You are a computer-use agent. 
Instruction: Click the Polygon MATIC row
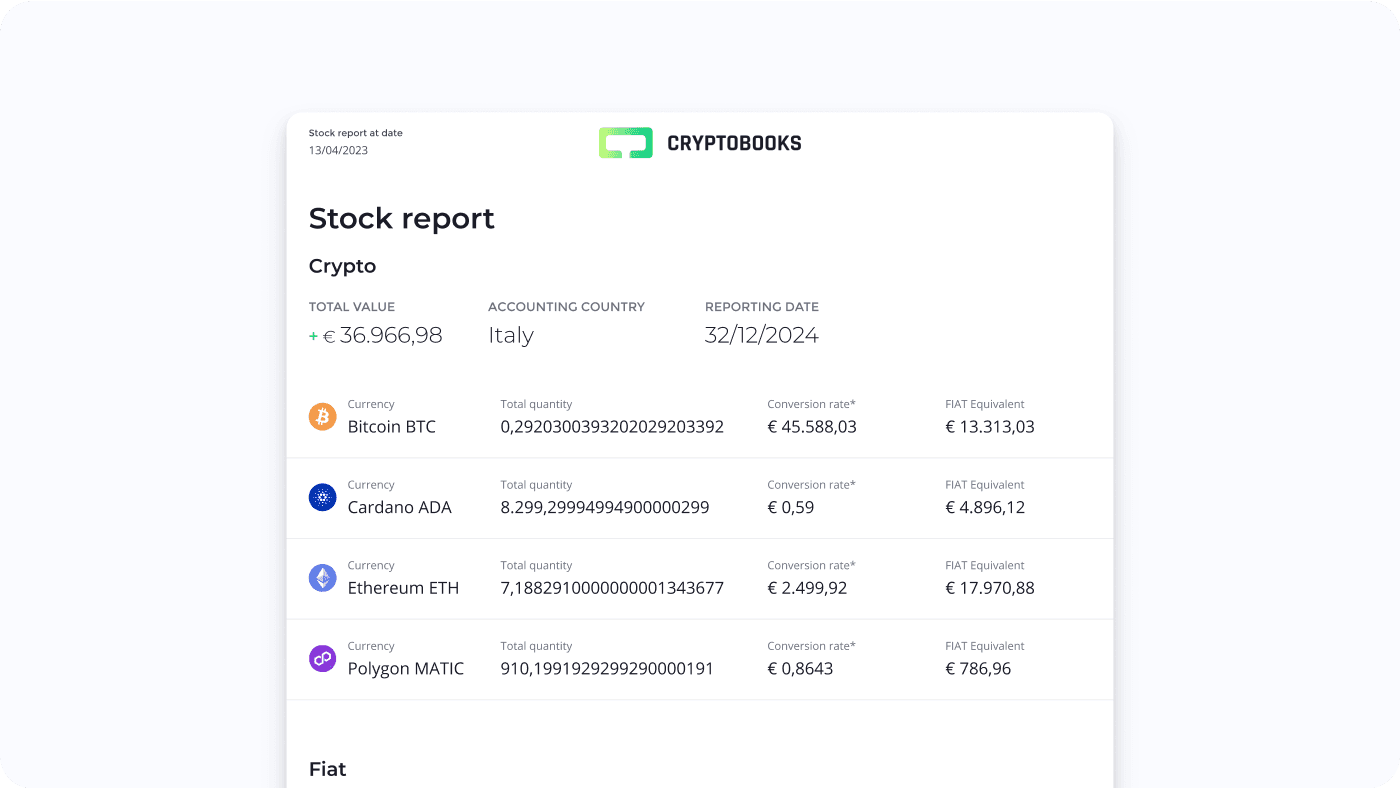point(700,658)
